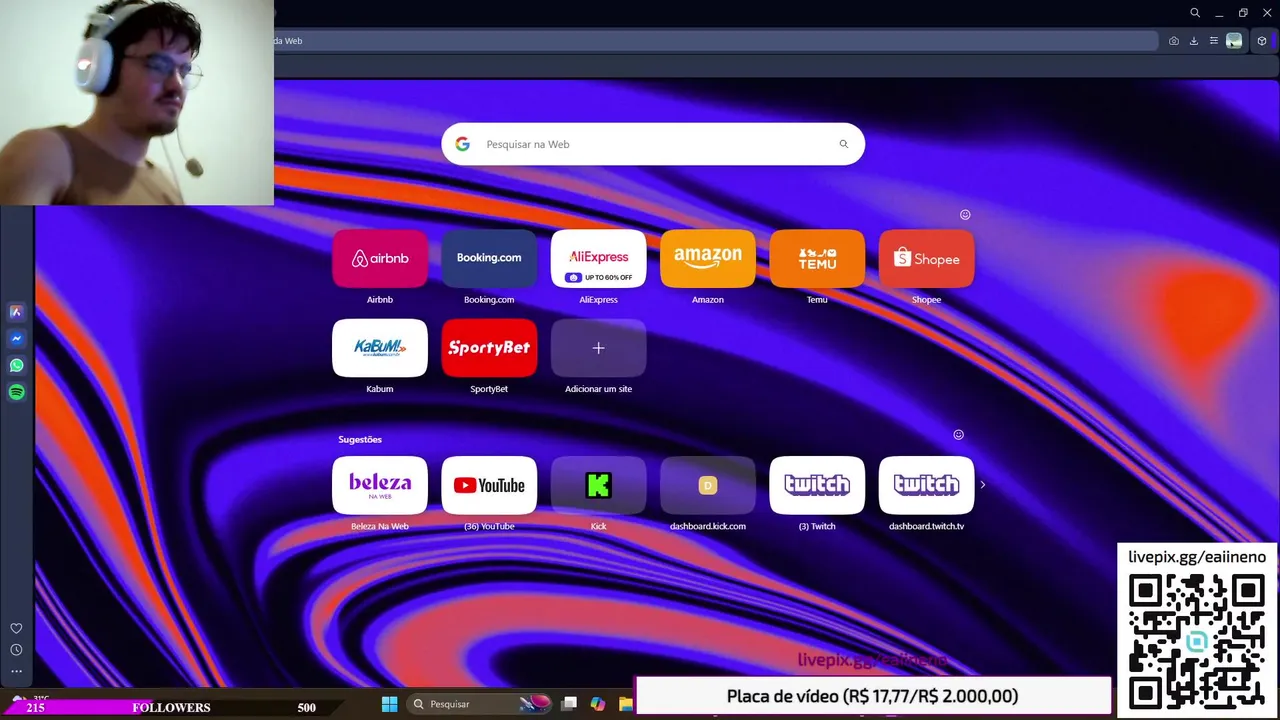The width and height of the screenshot is (1280, 720).
Task: Open the history clock icon in the sidebar
Action: (16, 650)
